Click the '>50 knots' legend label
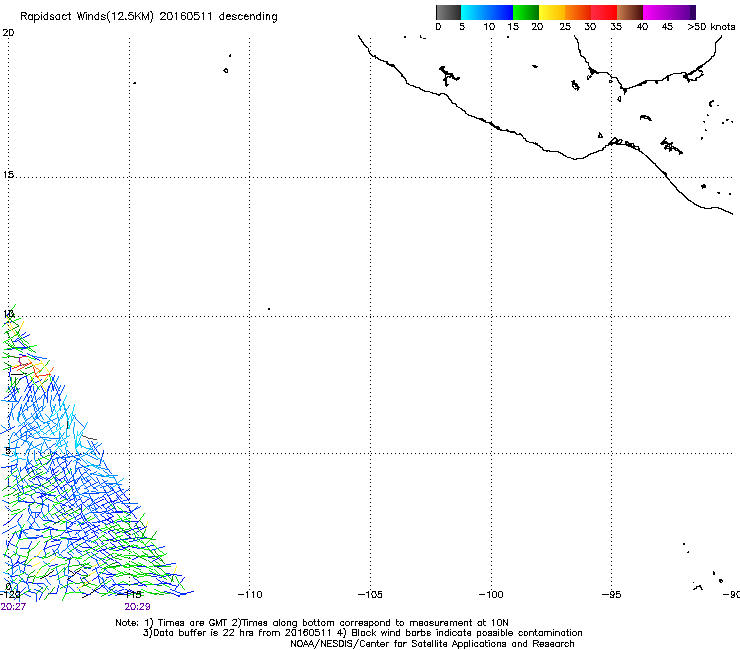The height and width of the screenshot is (650, 740). click(x=711, y=27)
